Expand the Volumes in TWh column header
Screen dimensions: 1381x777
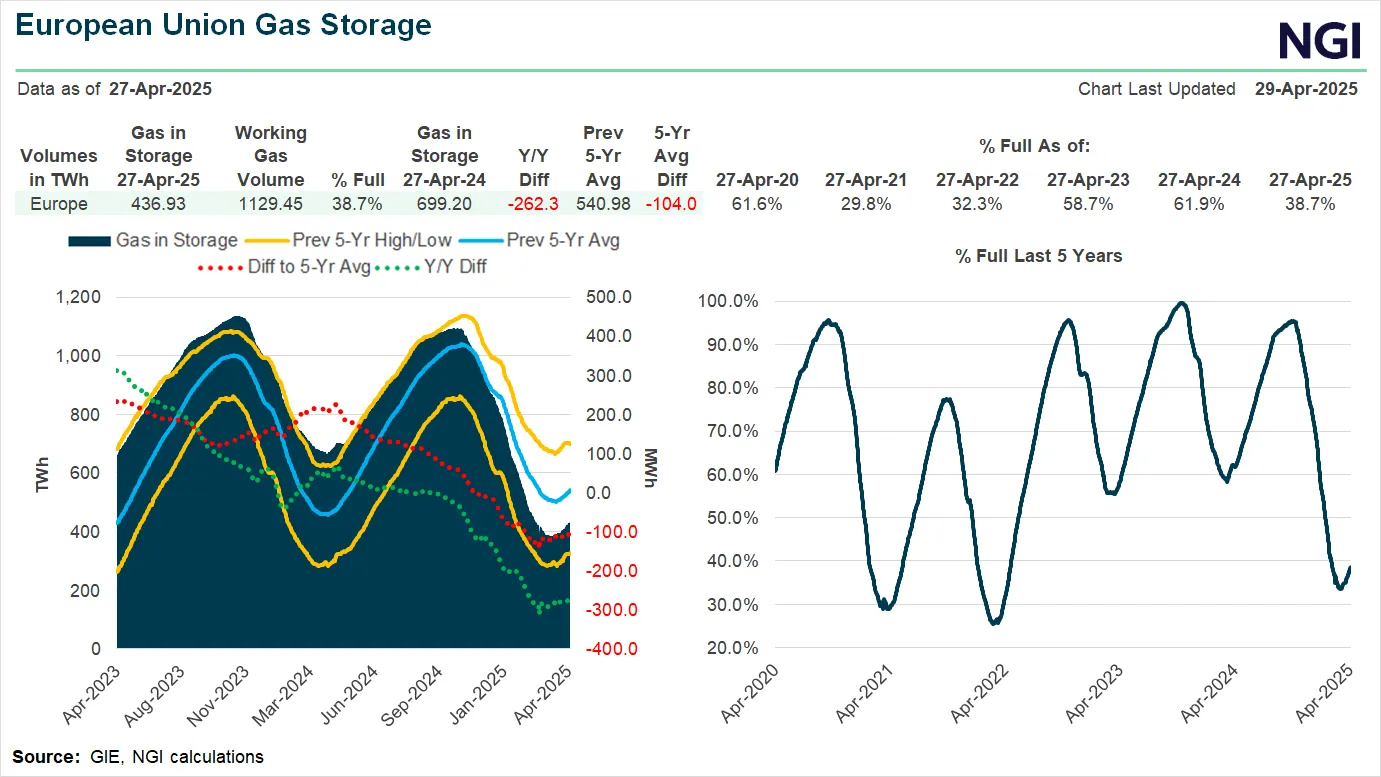point(58,168)
